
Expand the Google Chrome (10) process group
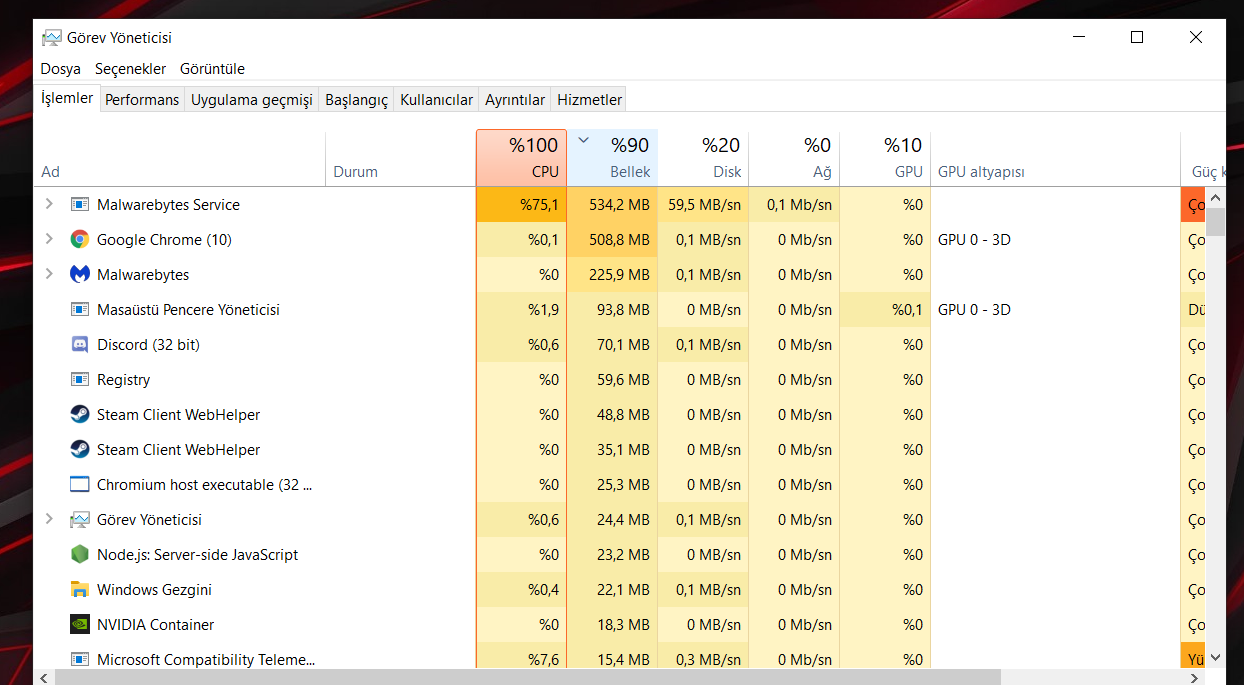coord(49,240)
